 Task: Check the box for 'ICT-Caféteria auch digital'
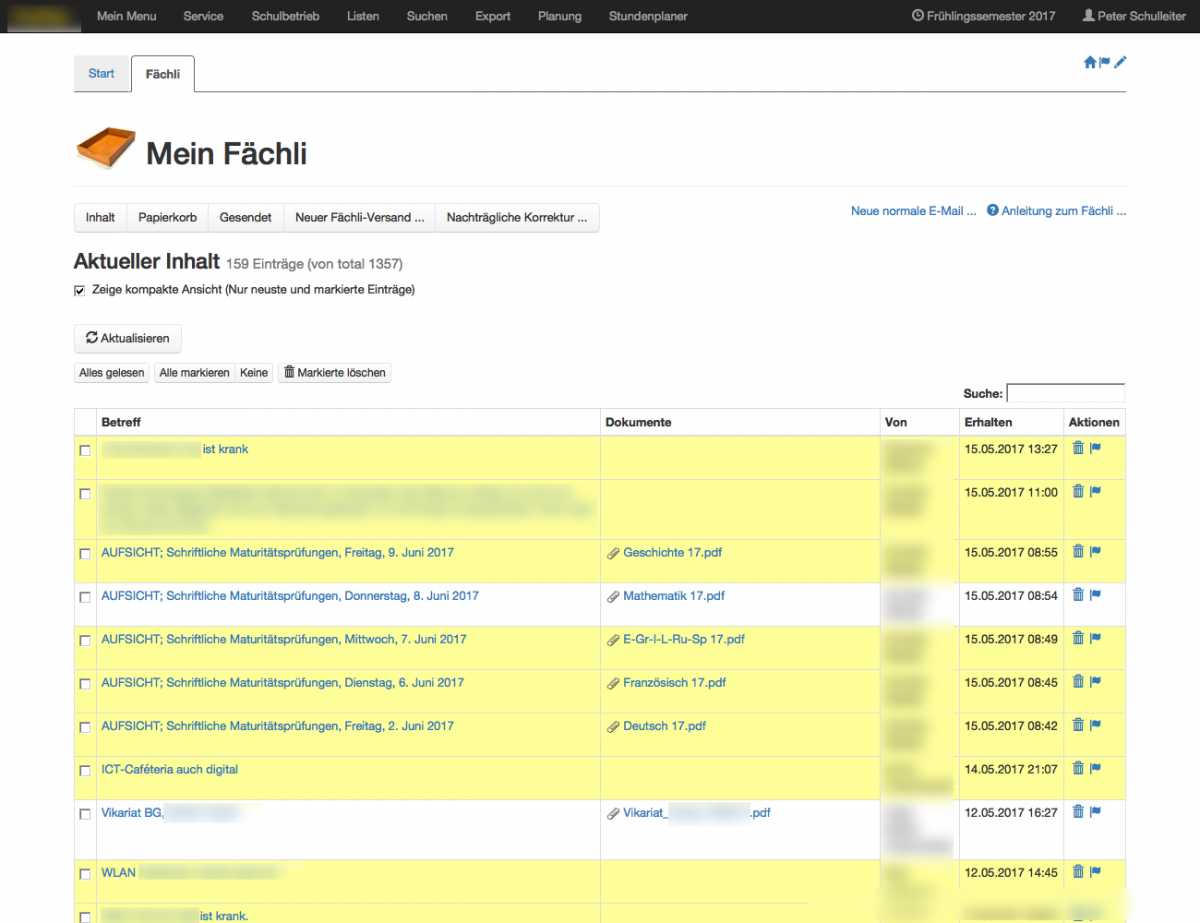pyautogui.click(x=85, y=771)
